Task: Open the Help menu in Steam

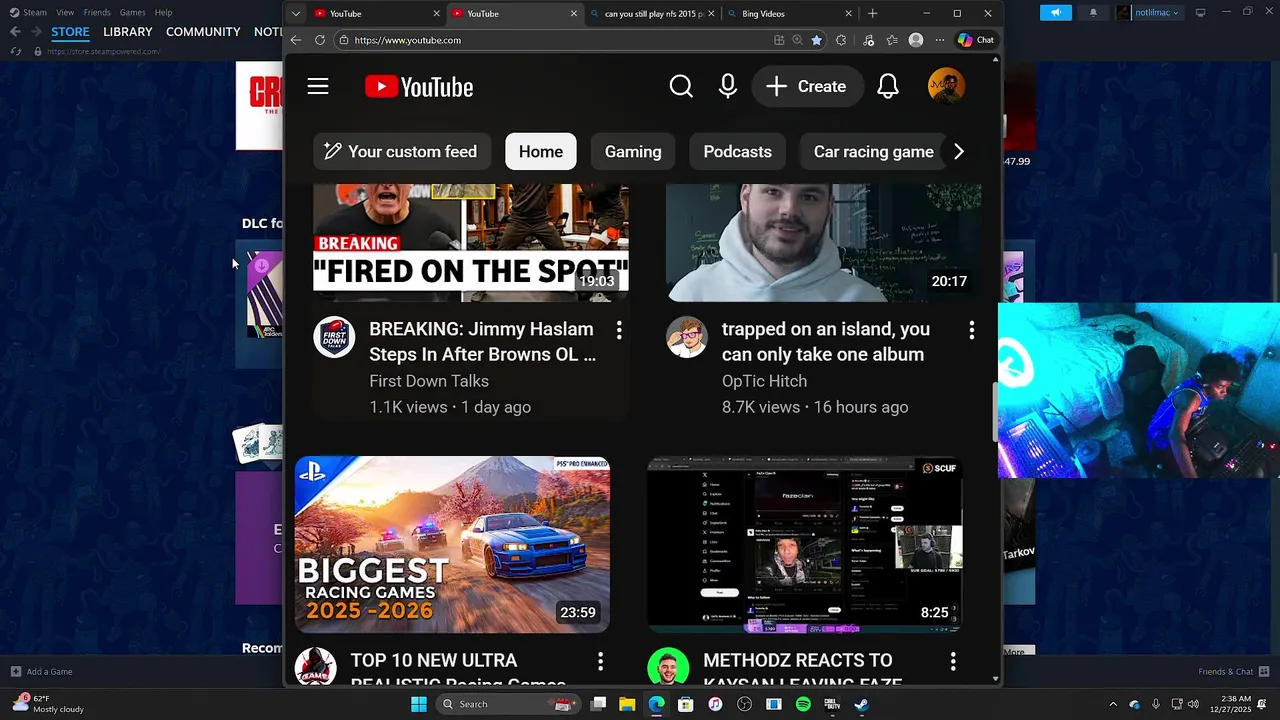Action: pyautogui.click(x=163, y=12)
